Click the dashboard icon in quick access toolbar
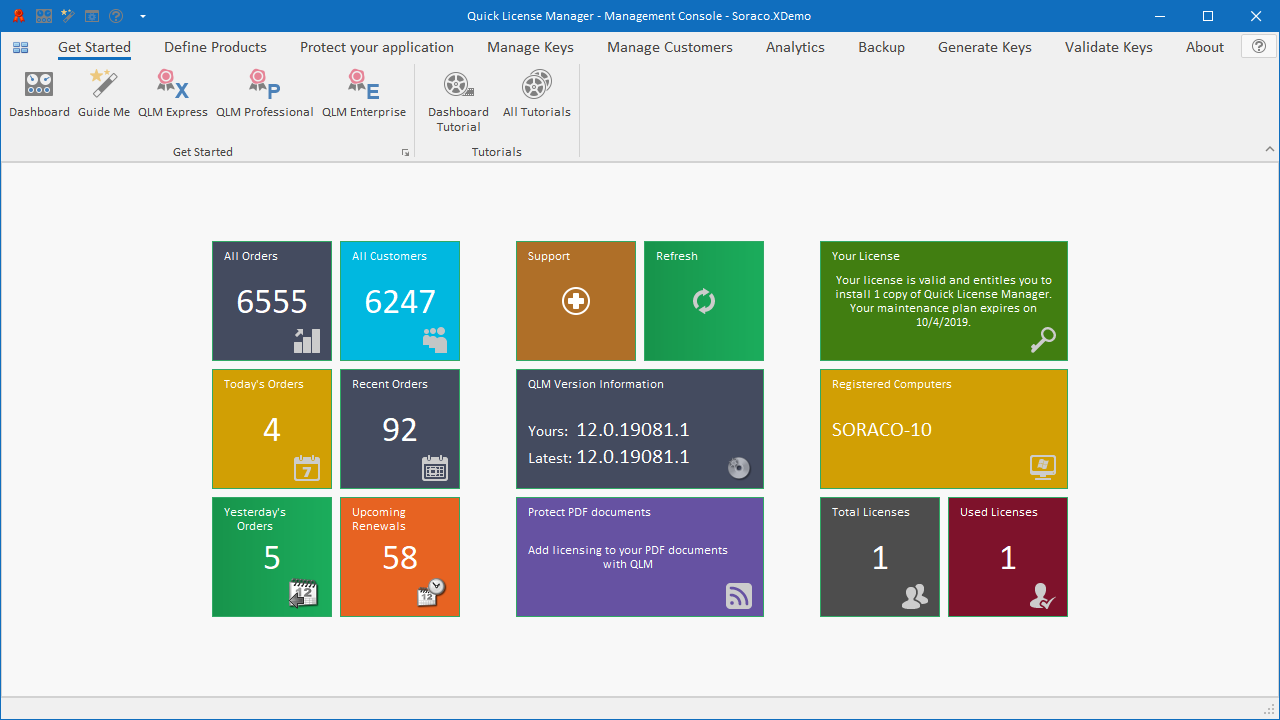This screenshot has width=1280, height=720. [x=43, y=16]
